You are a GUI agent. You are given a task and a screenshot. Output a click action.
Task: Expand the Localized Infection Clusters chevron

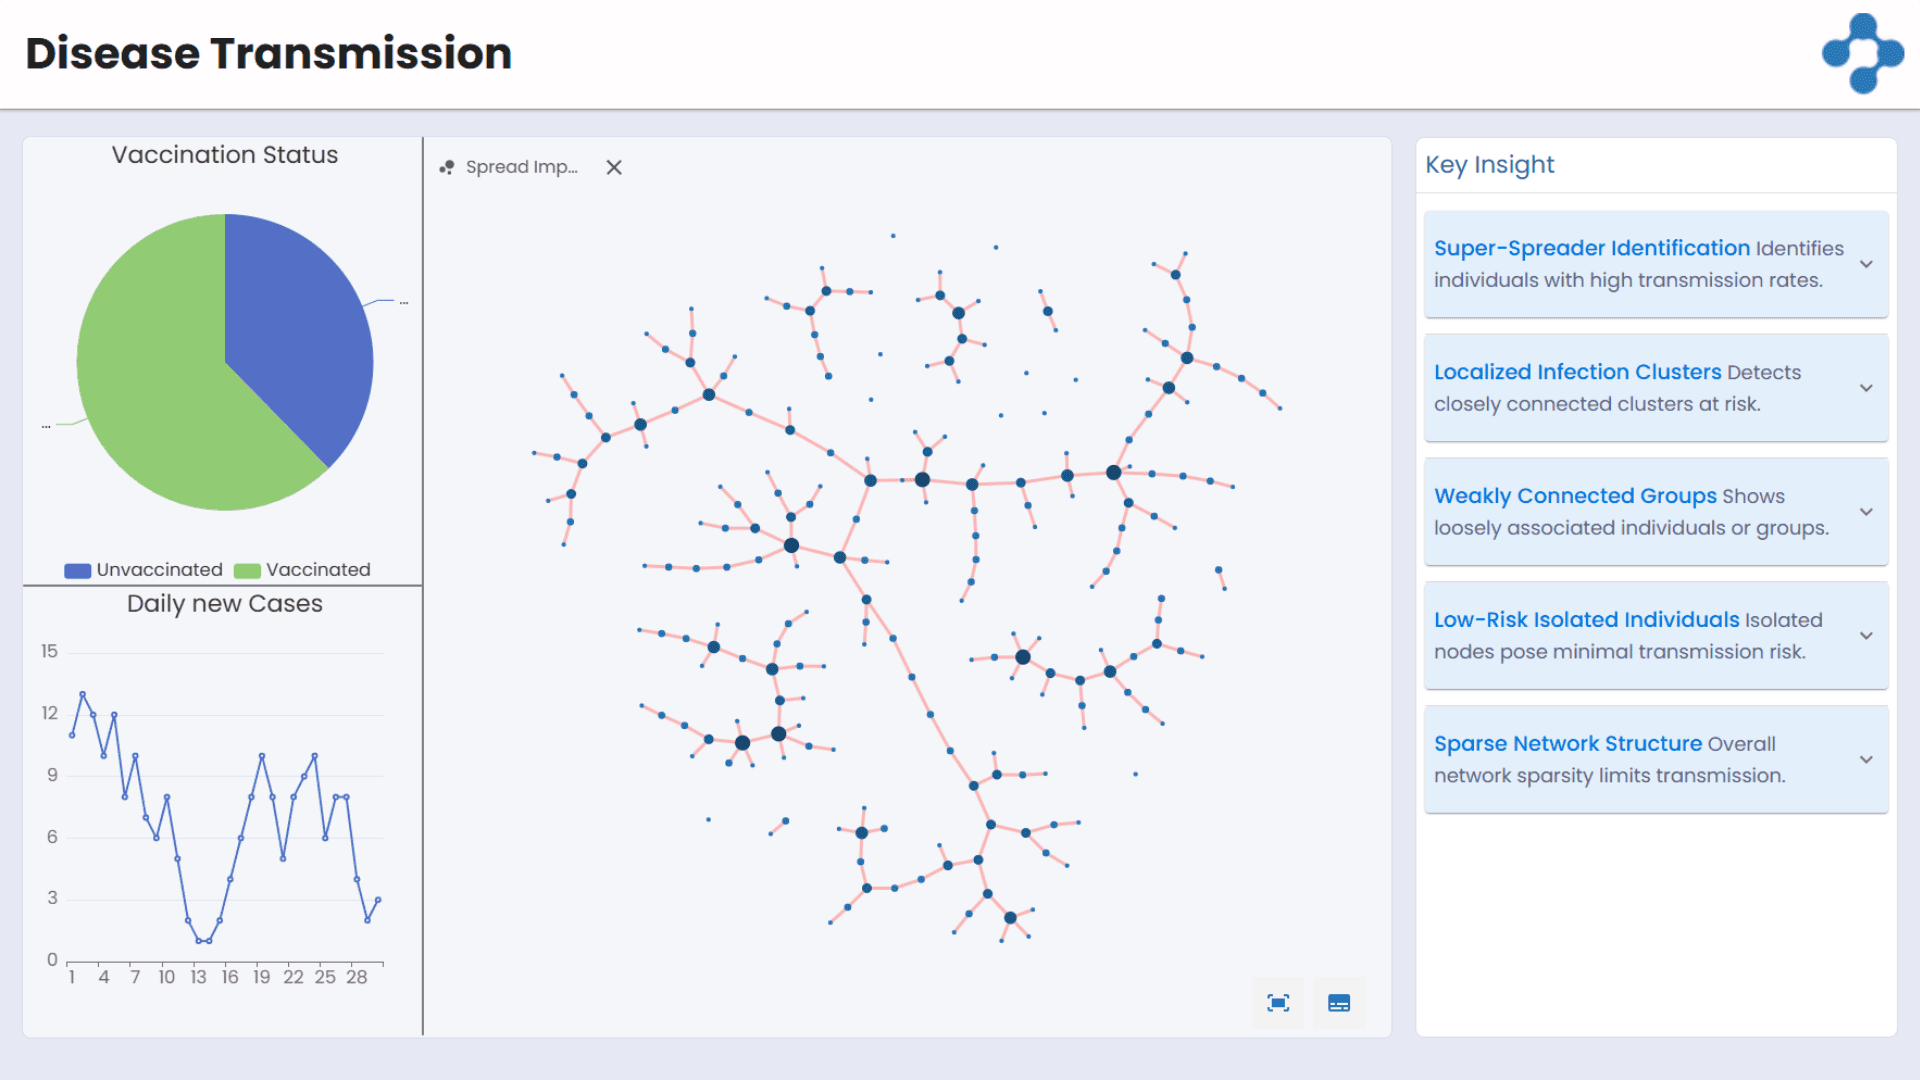coord(1866,388)
